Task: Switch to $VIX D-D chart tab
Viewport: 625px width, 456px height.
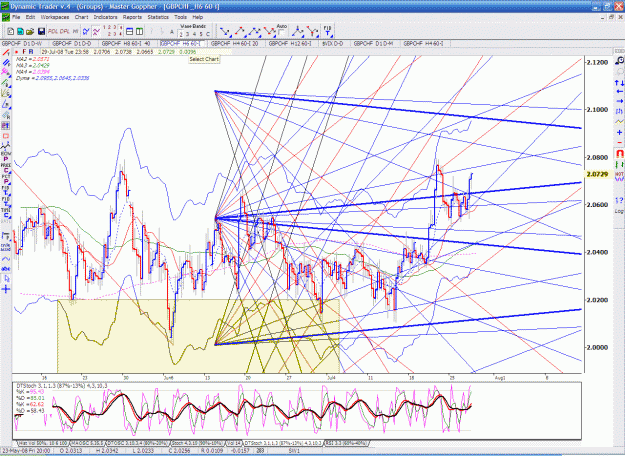Action: click(333, 43)
